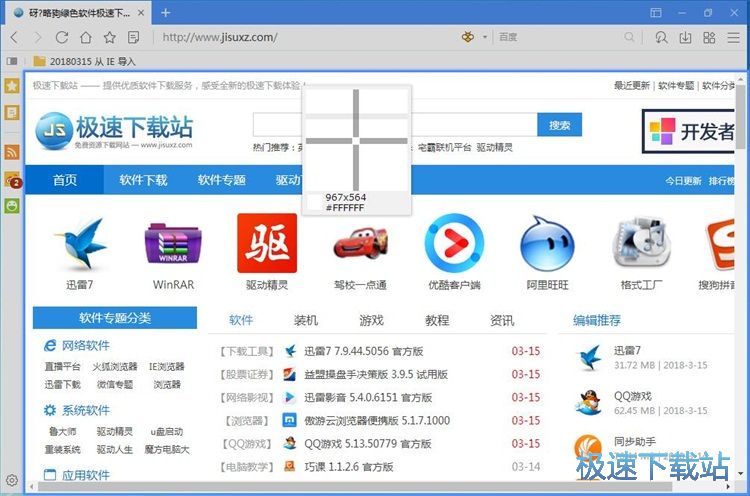The image size is (750, 496).
Task: Open the 优酷客户端 icon
Action: (454, 243)
